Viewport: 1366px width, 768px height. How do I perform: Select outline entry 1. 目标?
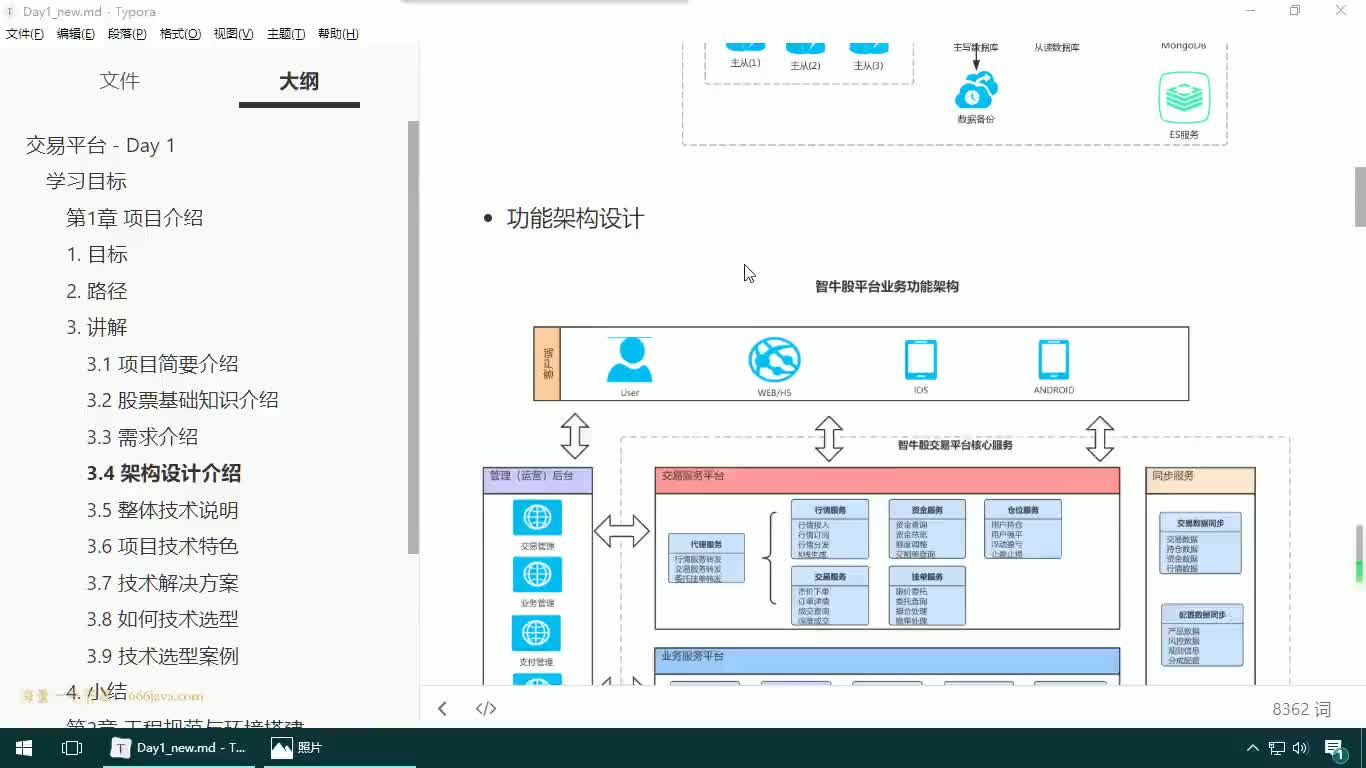coord(97,254)
